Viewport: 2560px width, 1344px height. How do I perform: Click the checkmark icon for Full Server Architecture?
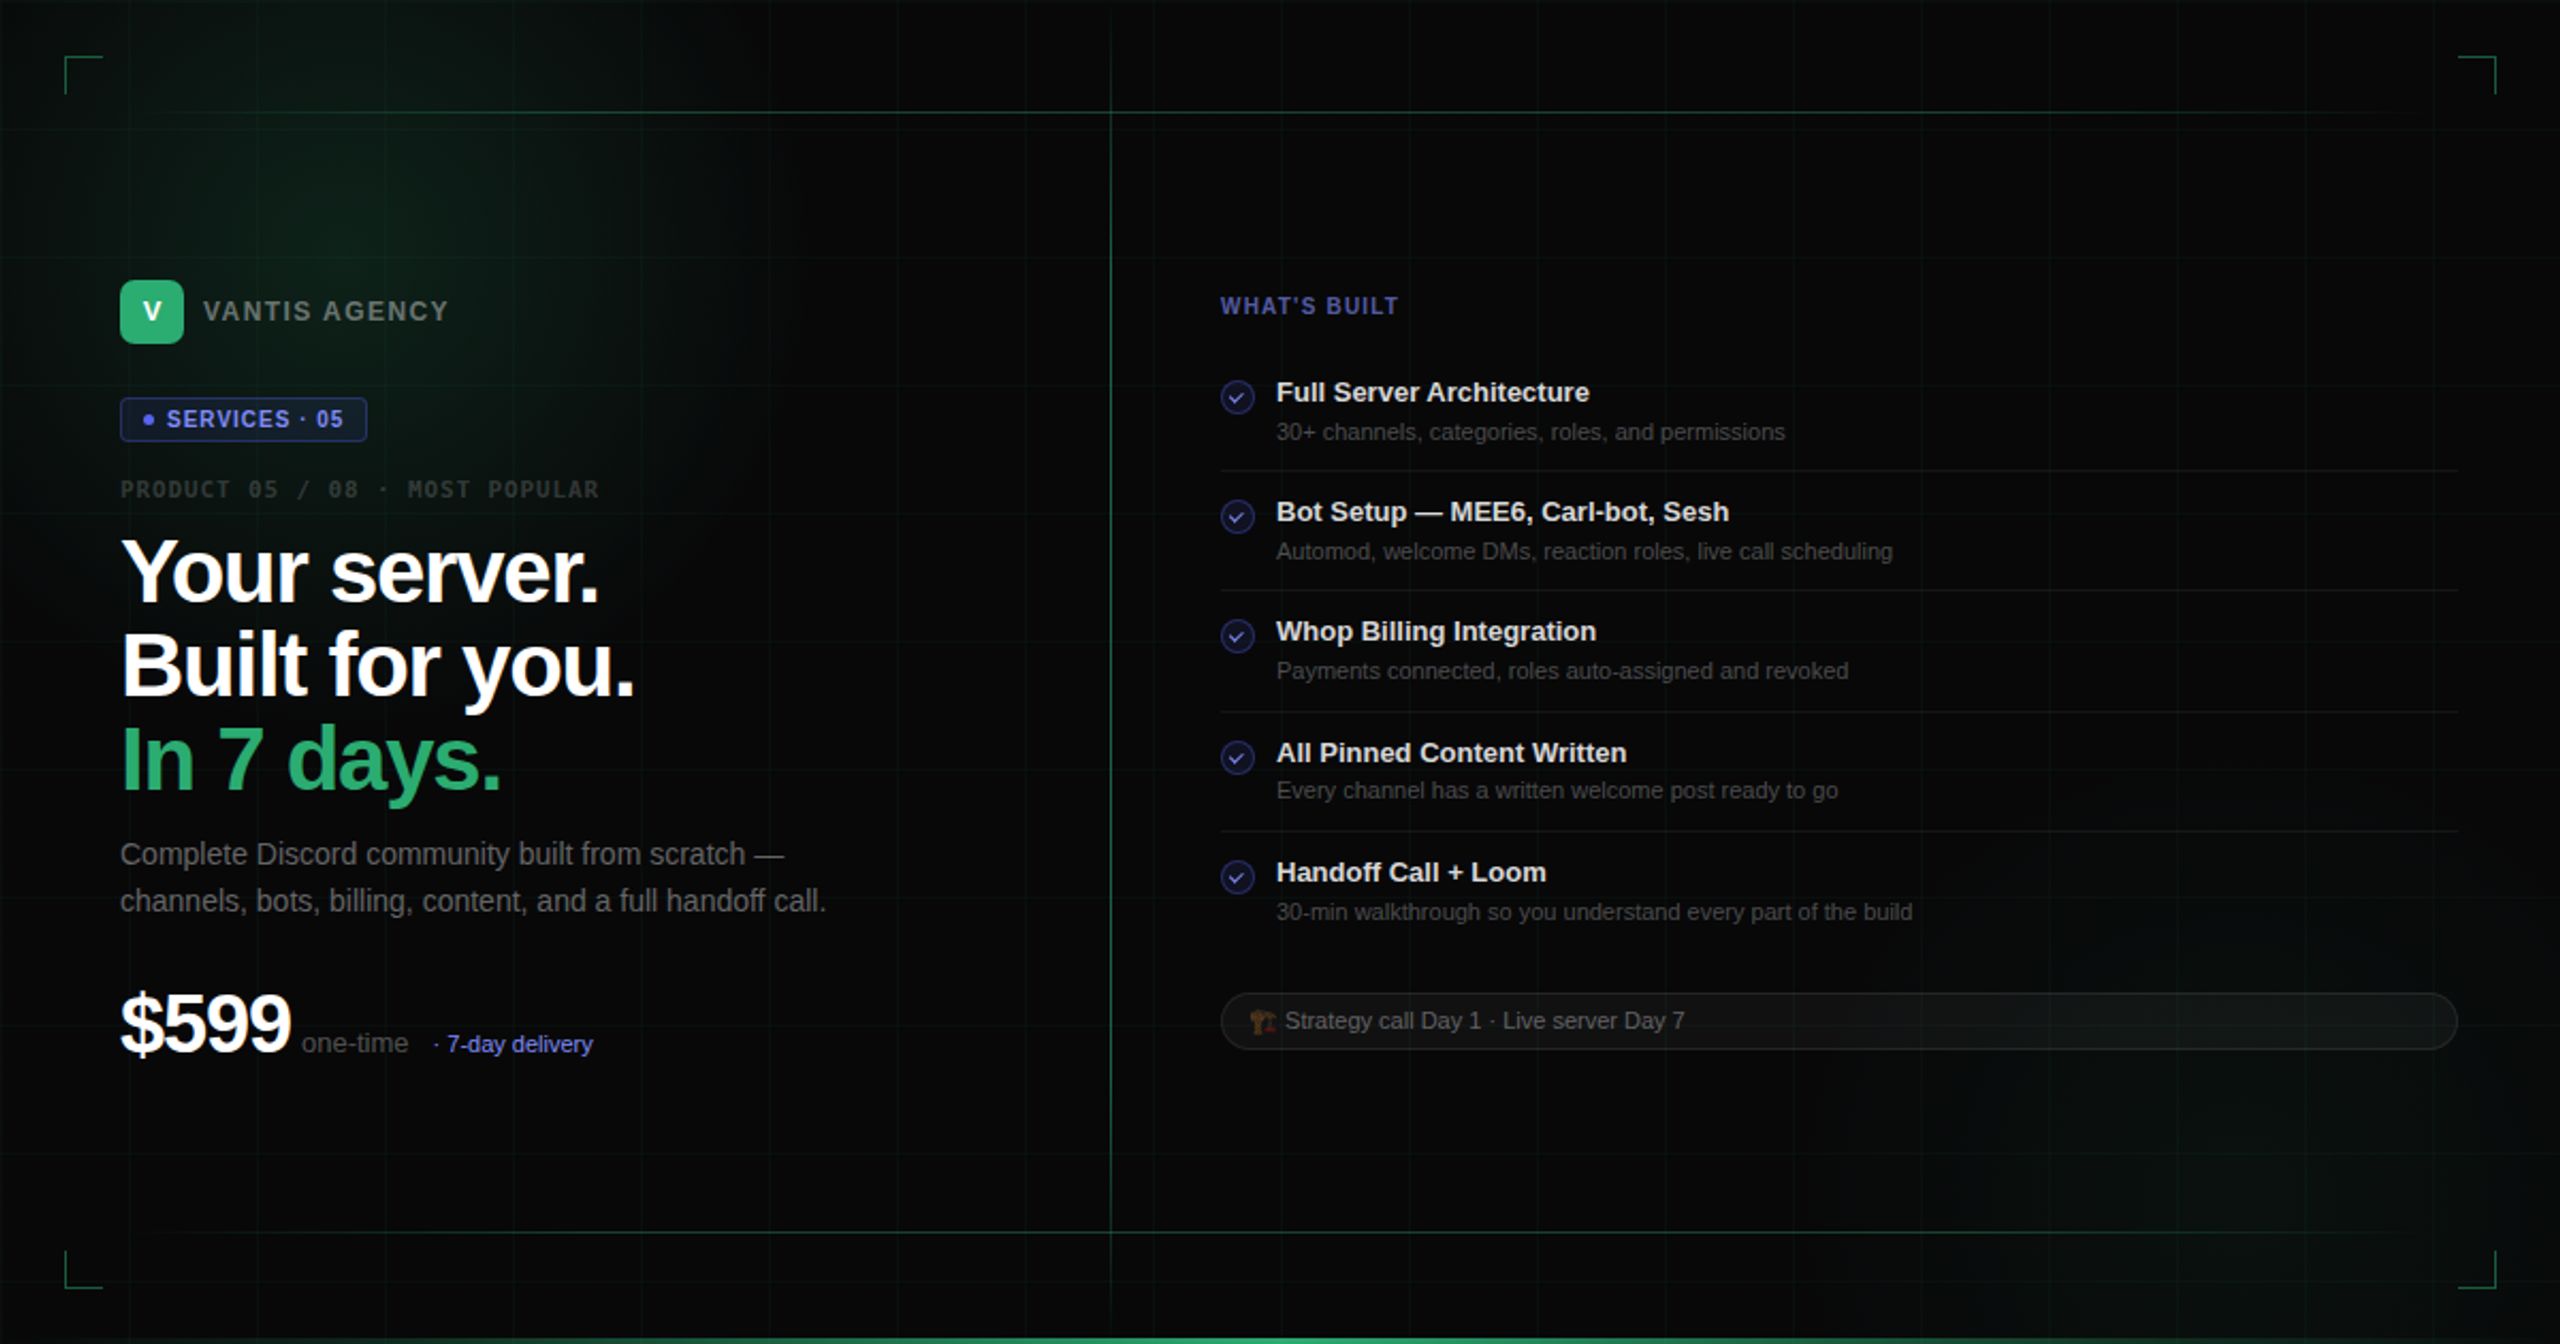coord(1237,397)
